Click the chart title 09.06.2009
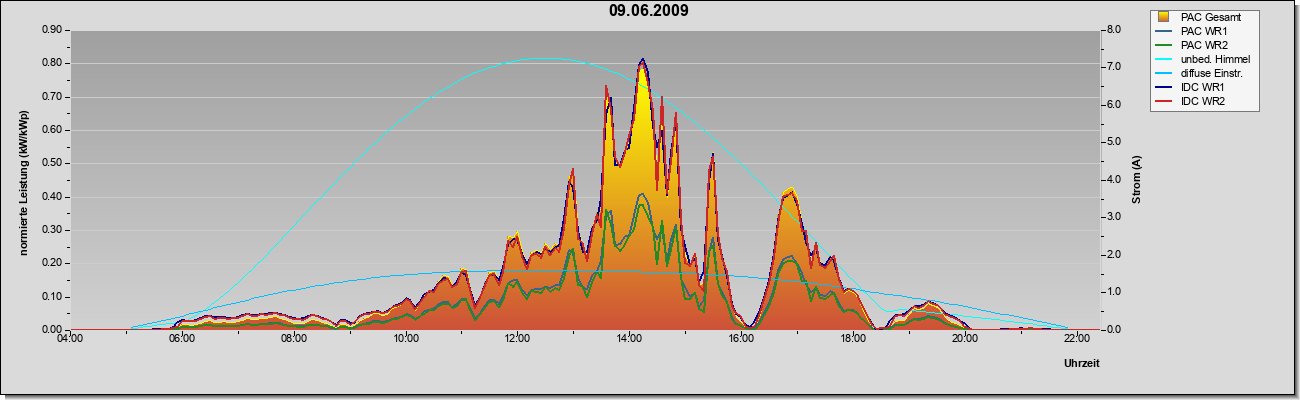Screen dimensions: 1300x400 (649, 11)
